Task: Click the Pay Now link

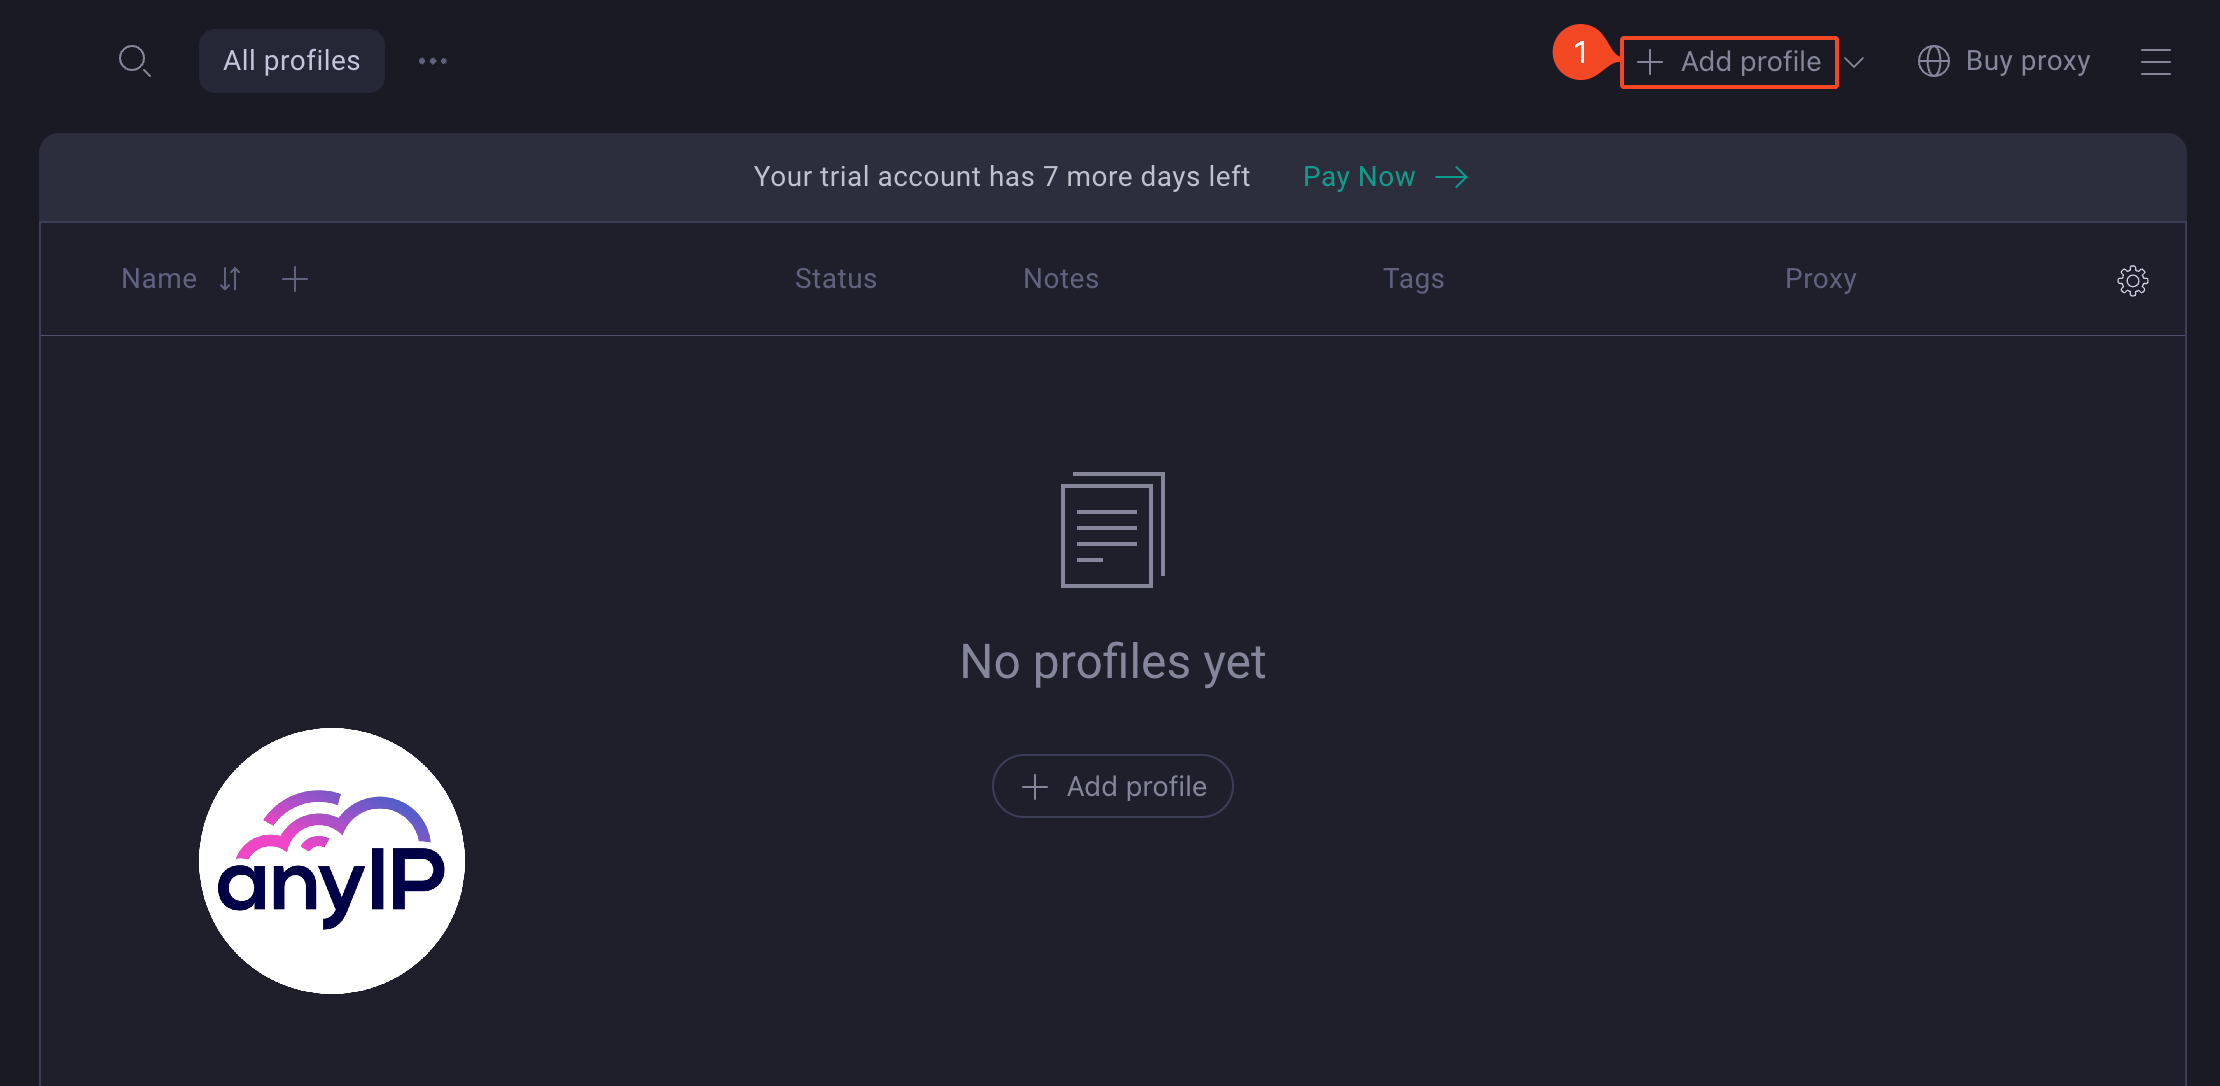Action: [1359, 174]
